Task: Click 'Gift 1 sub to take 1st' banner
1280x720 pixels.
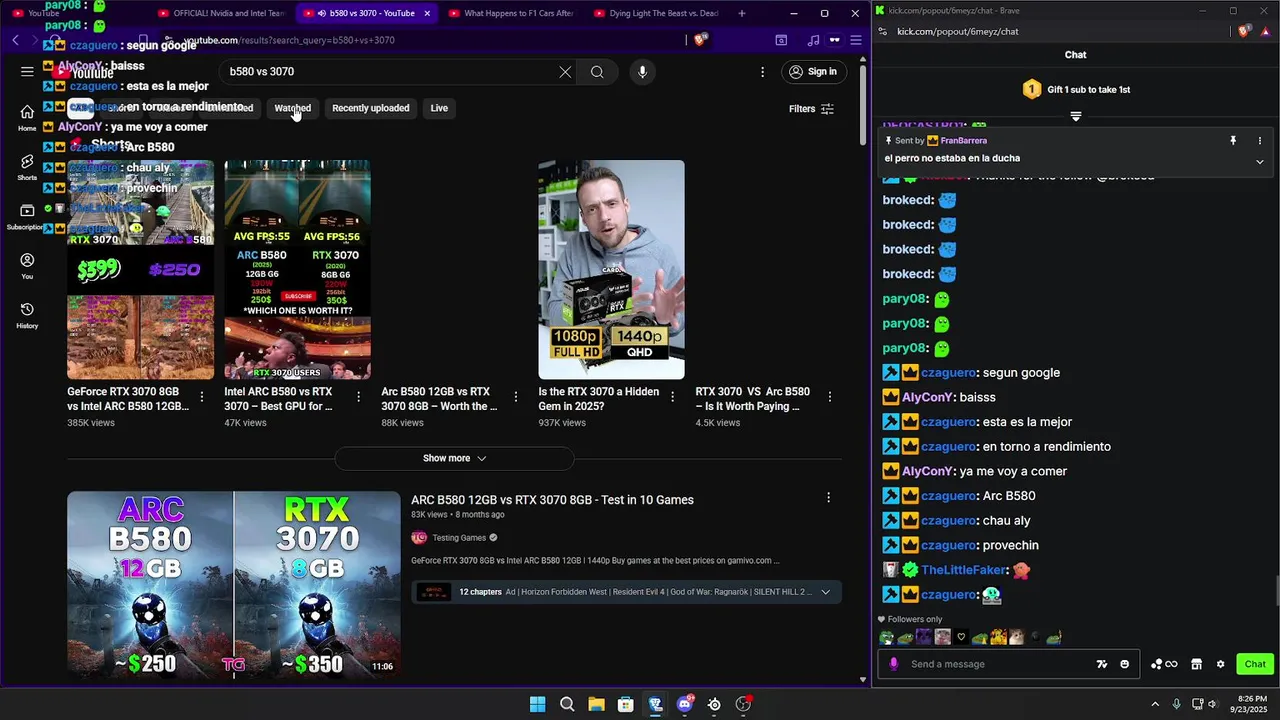Action: coord(1076,89)
